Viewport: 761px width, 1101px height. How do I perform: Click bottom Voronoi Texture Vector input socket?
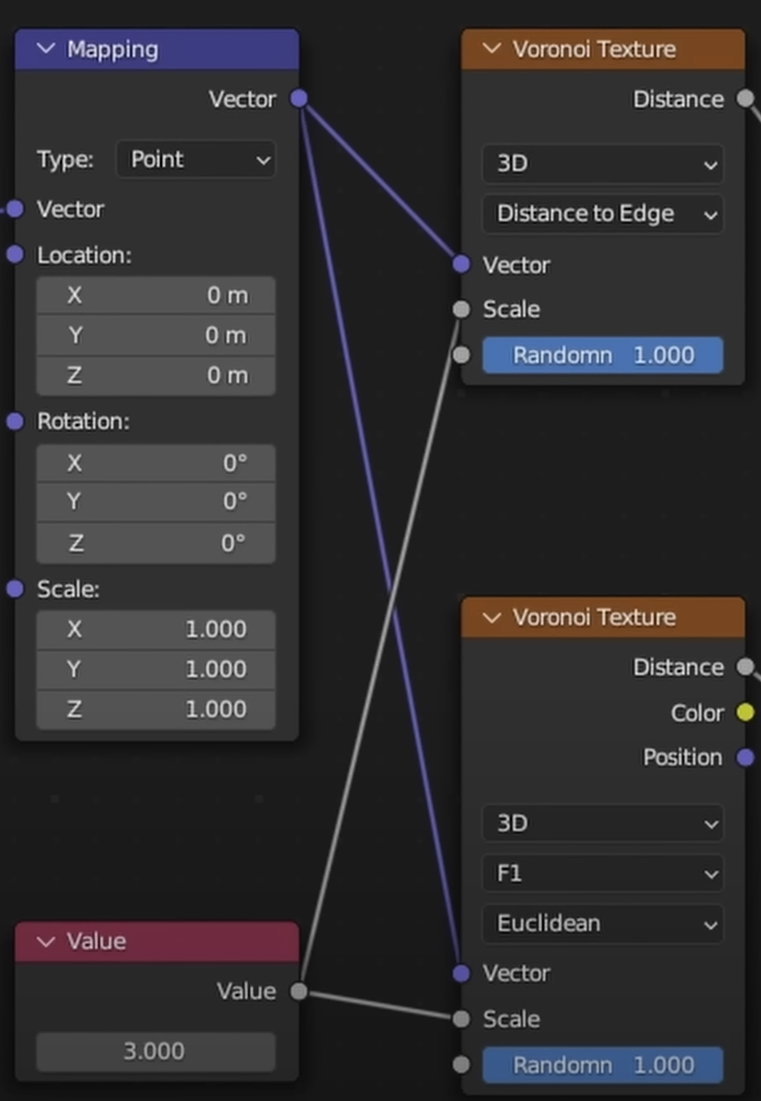click(461, 973)
